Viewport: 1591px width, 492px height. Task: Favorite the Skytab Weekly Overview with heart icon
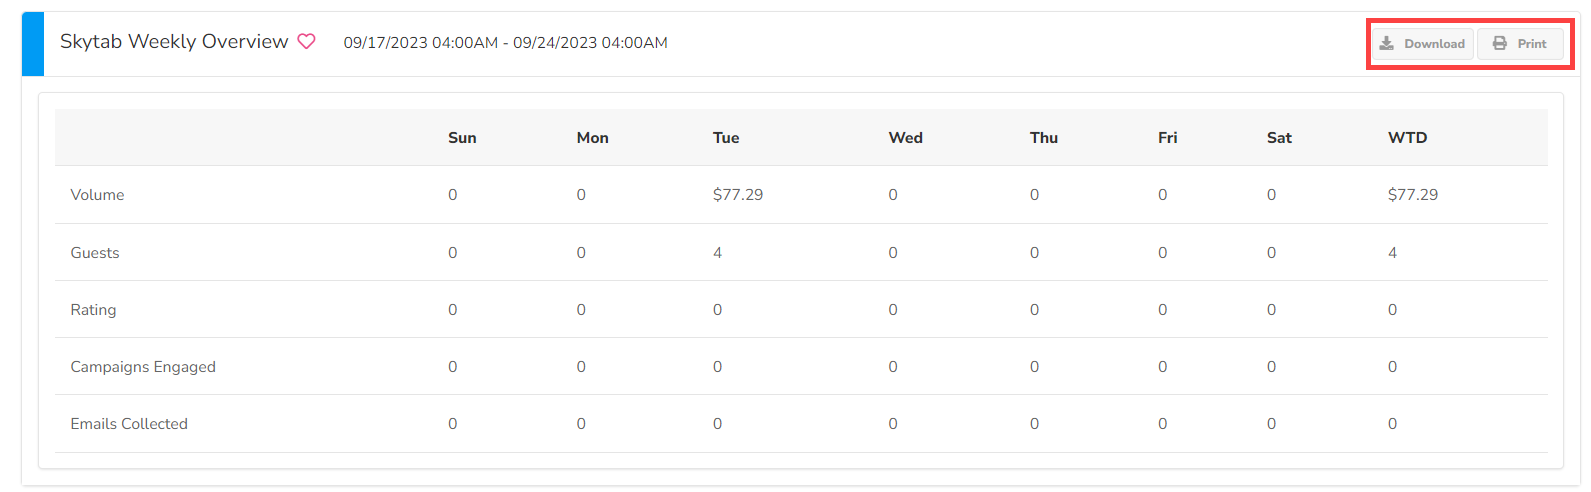[x=307, y=42]
